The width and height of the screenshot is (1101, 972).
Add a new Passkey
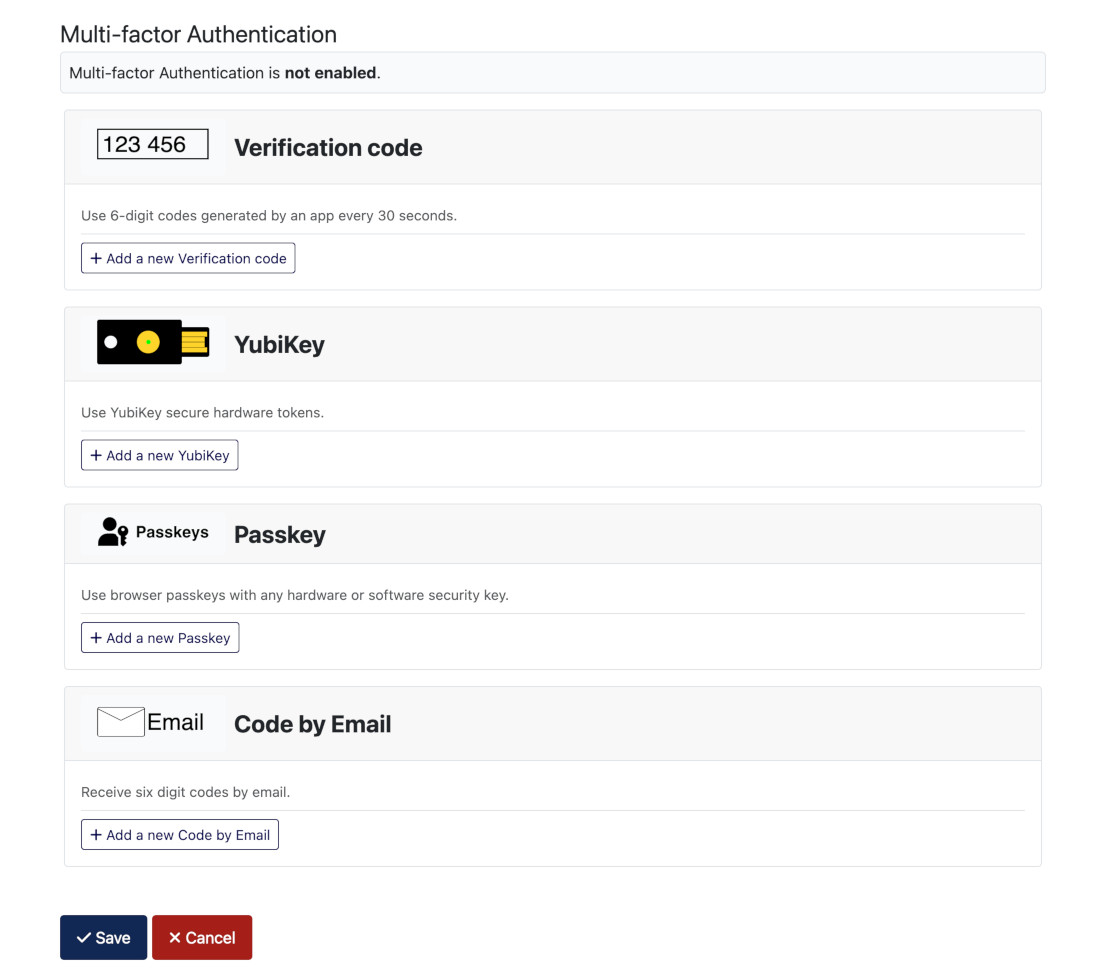[x=160, y=637]
